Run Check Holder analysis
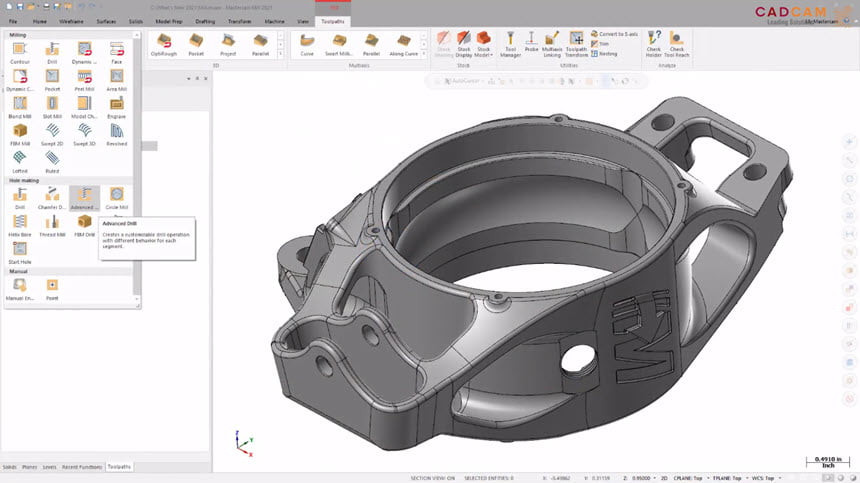860x483 pixels. (653, 44)
